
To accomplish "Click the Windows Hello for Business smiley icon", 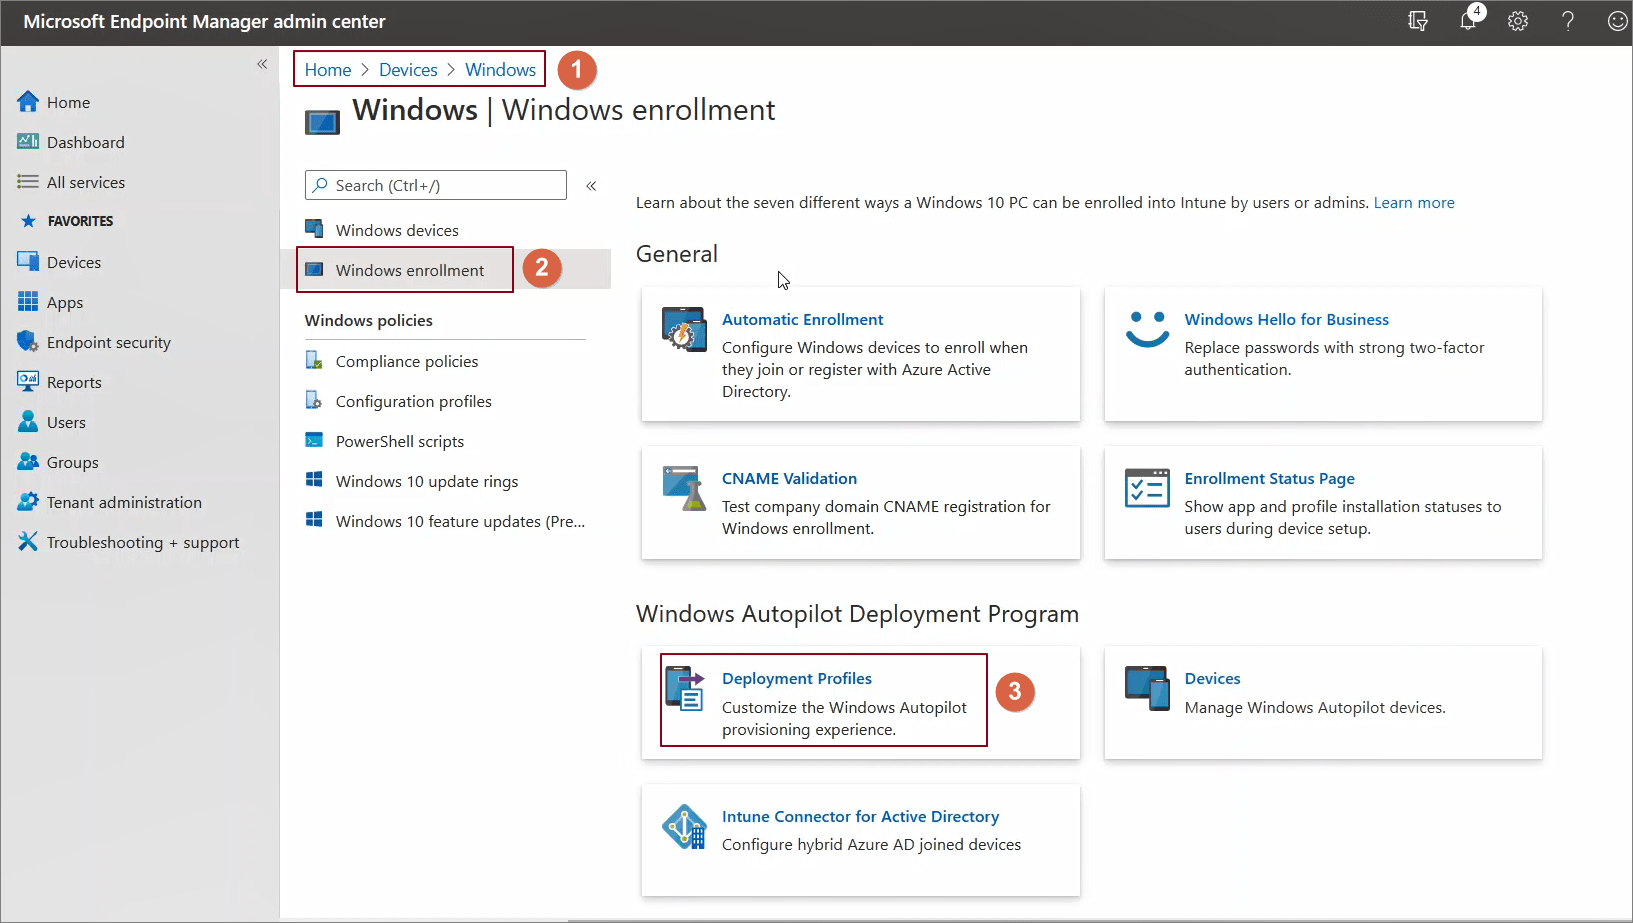I will coord(1147,329).
